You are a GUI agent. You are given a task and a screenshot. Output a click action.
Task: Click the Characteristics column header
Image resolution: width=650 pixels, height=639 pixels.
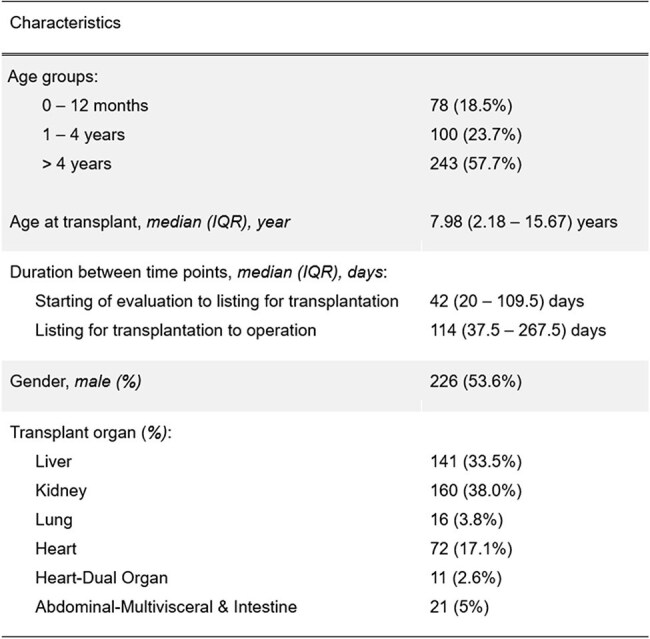click(65, 23)
